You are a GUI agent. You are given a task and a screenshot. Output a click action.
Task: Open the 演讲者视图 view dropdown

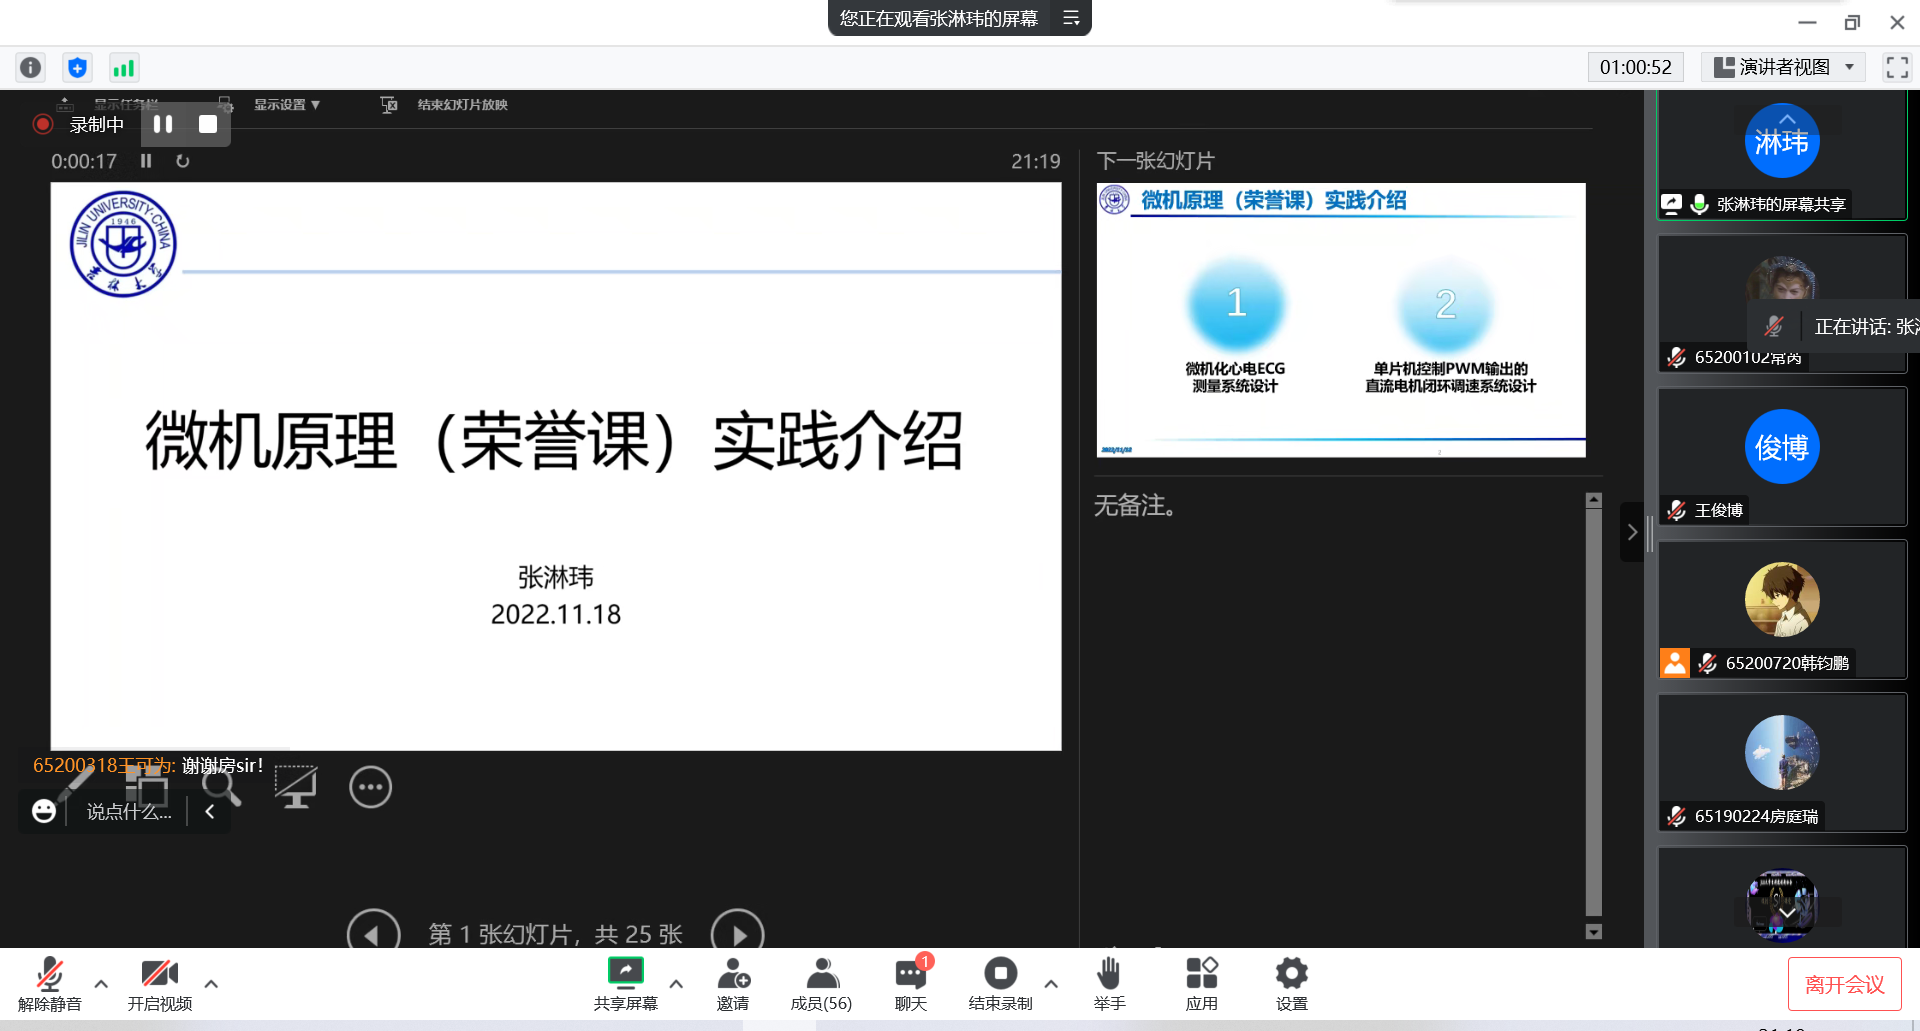click(1783, 67)
